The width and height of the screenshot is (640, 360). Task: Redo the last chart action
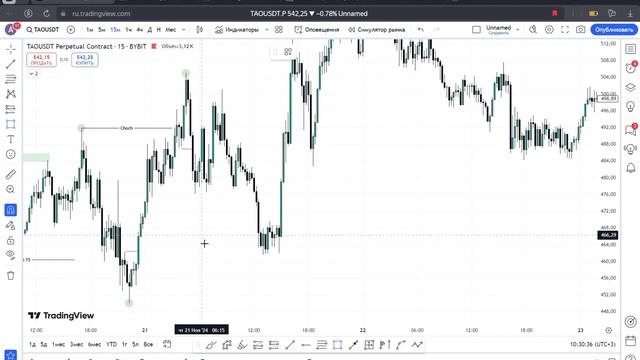pos(436,29)
